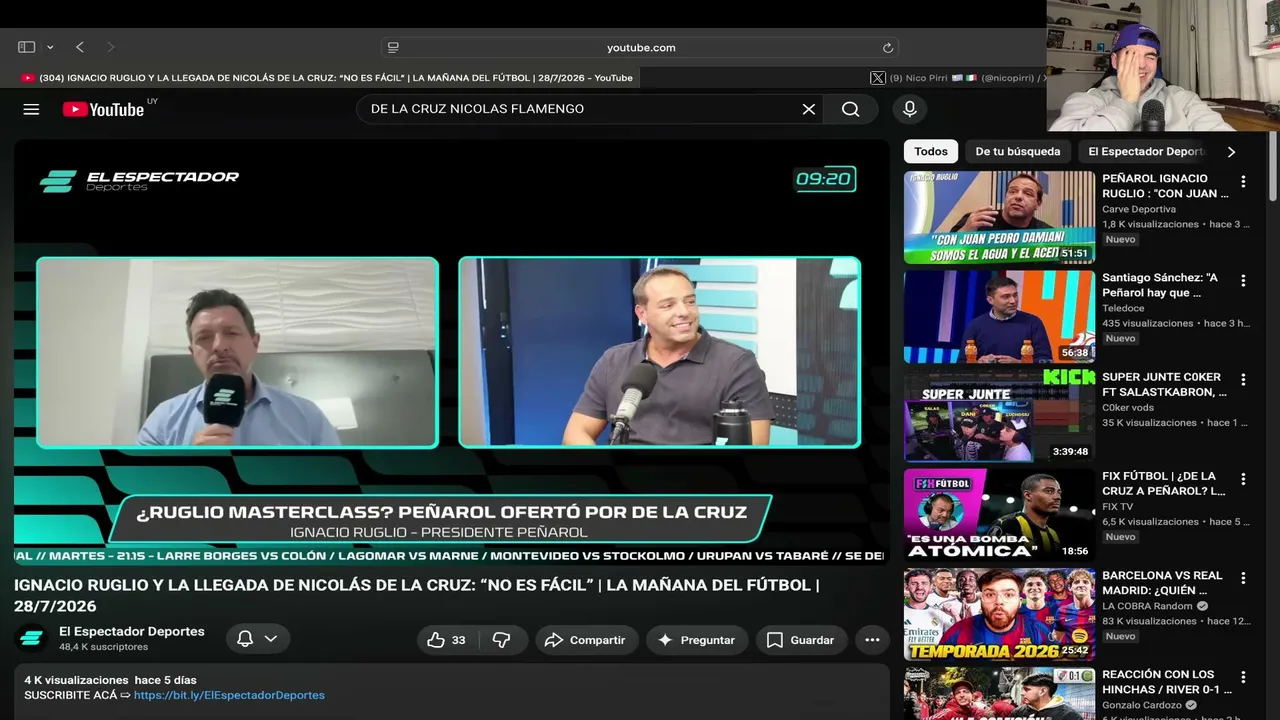Screen dimensions: 1280x720
Task: Open the 'SUPER JUNTE C0KER FT SALASTKABRON' title
Action: click(x=1164, y=385)
